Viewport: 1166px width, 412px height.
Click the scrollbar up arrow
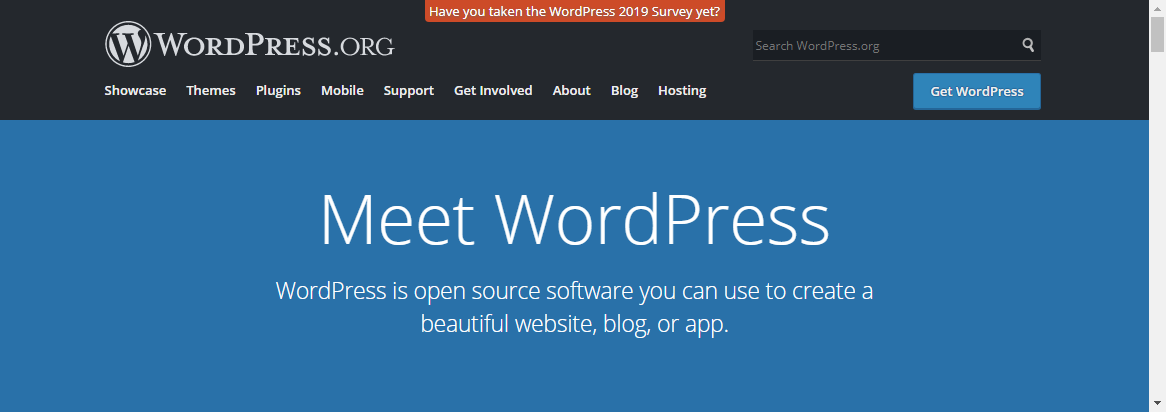(1158, 7)
